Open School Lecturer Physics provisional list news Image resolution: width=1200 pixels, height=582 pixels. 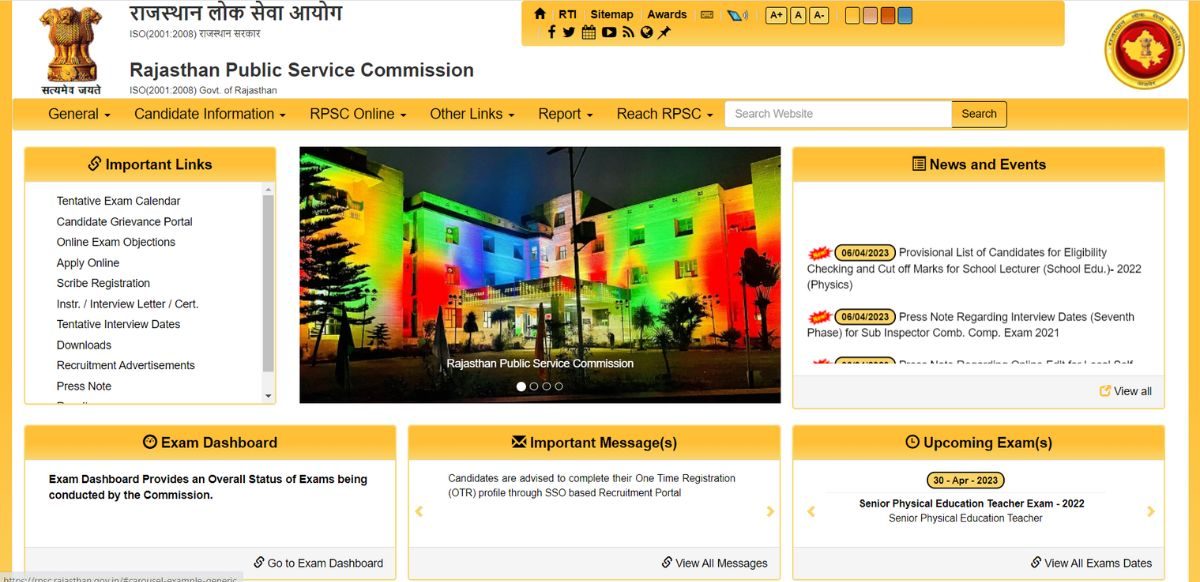click(x=974, y=269)
